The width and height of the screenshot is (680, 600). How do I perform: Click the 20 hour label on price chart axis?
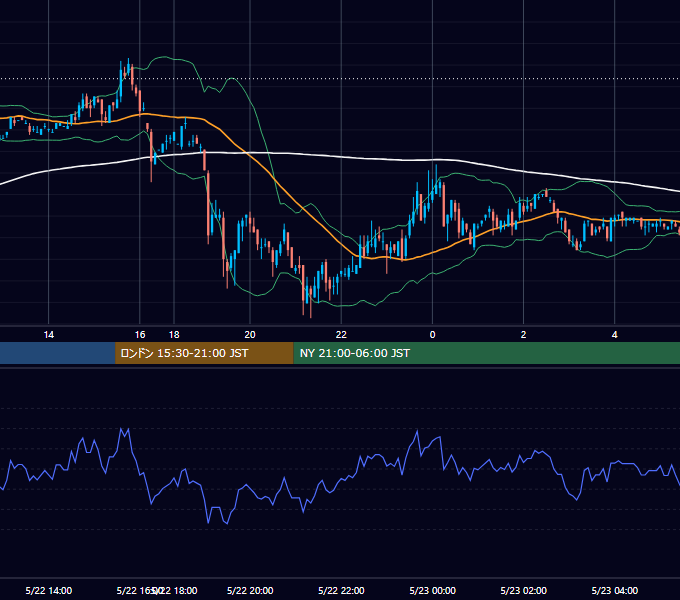pos(250,335)
